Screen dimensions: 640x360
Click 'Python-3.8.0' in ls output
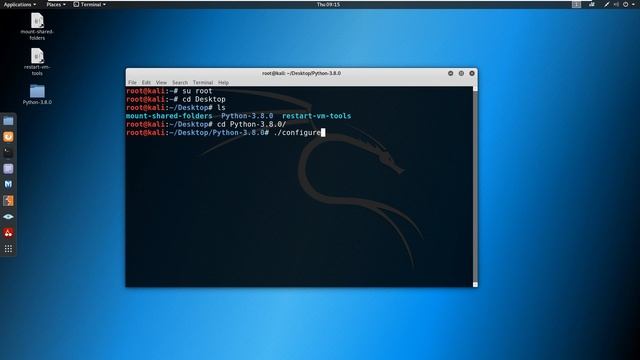click(247, 116)
